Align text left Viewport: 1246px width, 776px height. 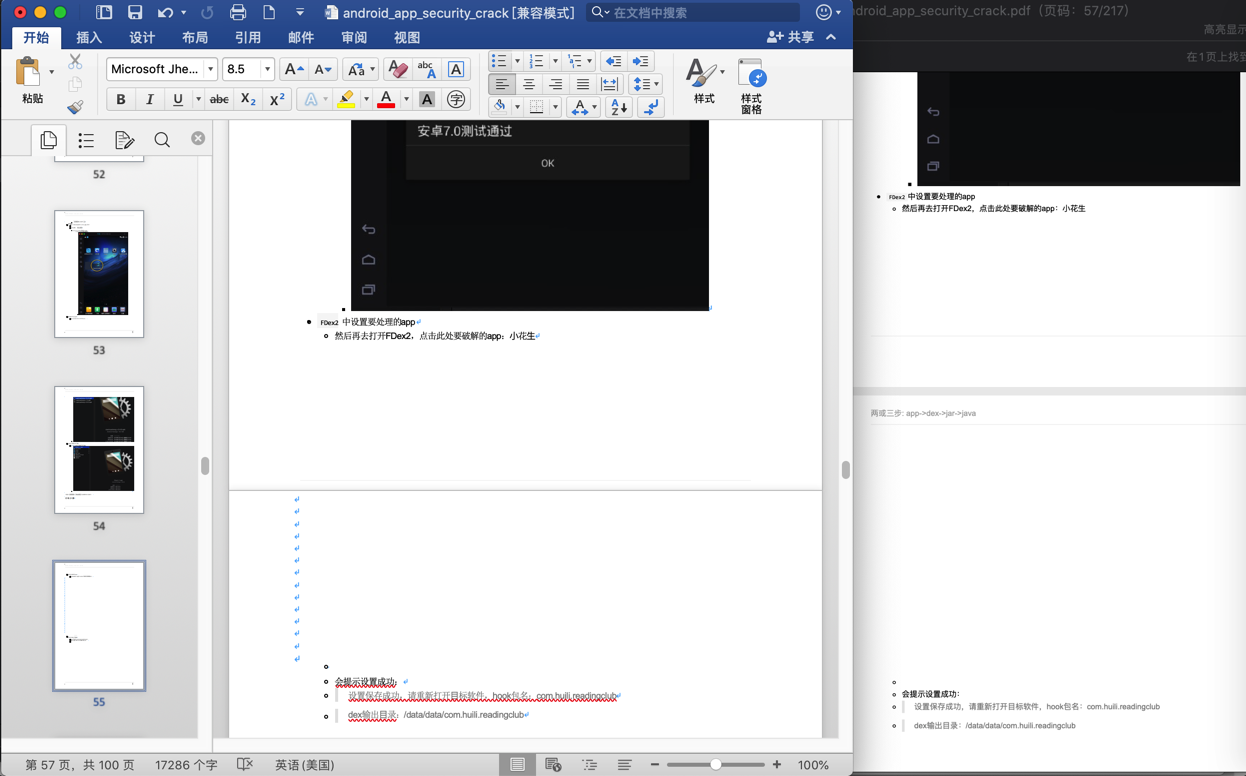[502, 85]
